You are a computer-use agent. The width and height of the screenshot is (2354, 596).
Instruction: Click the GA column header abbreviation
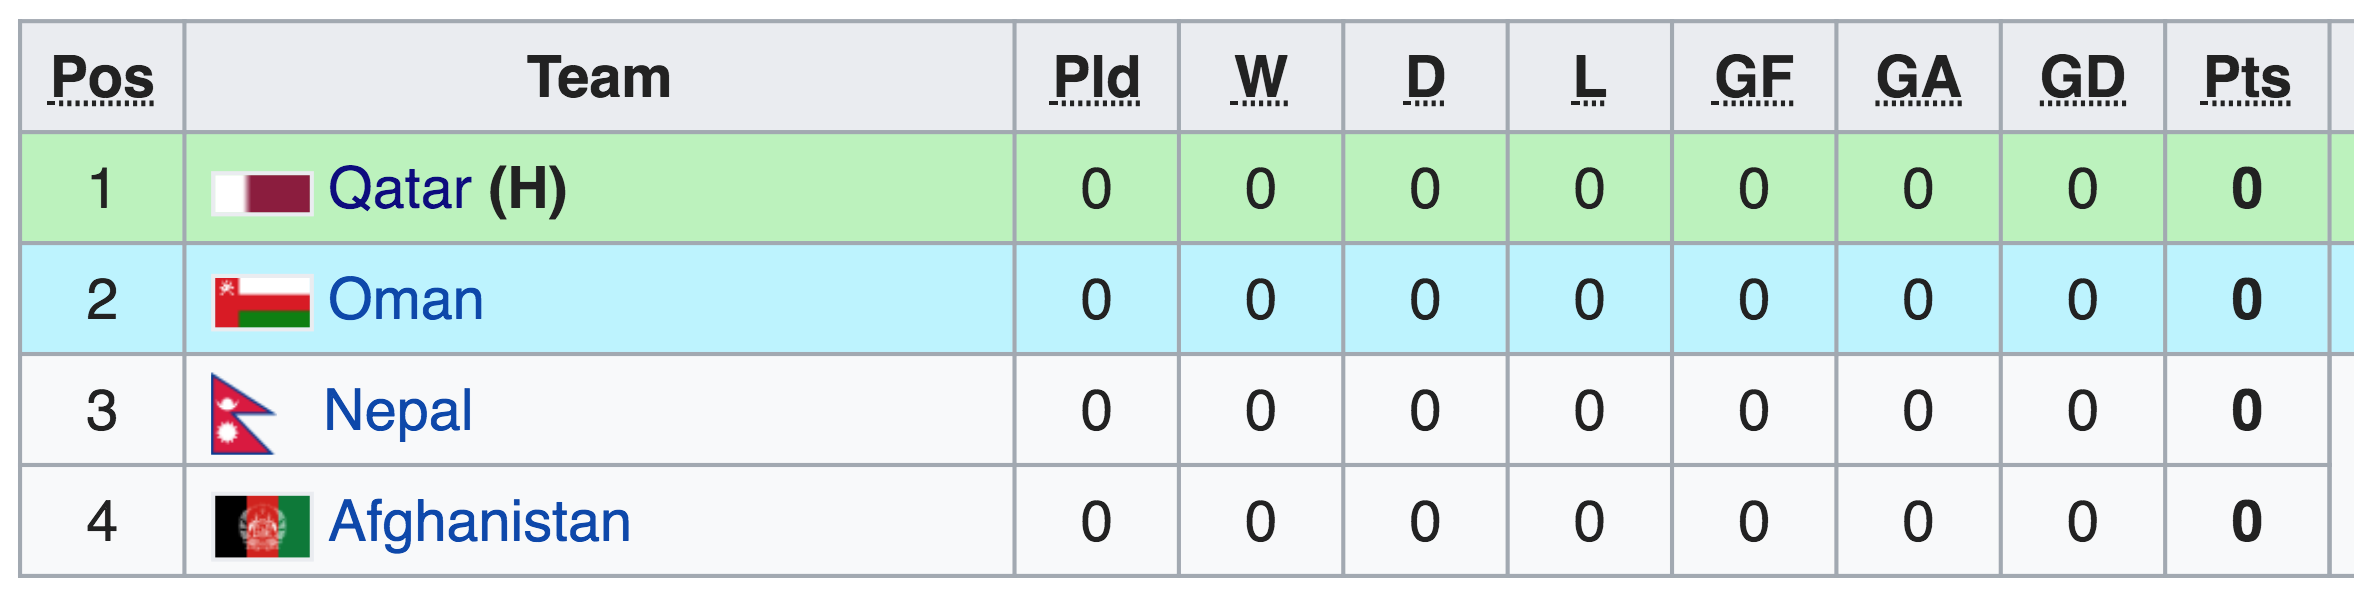(1918, 78)
